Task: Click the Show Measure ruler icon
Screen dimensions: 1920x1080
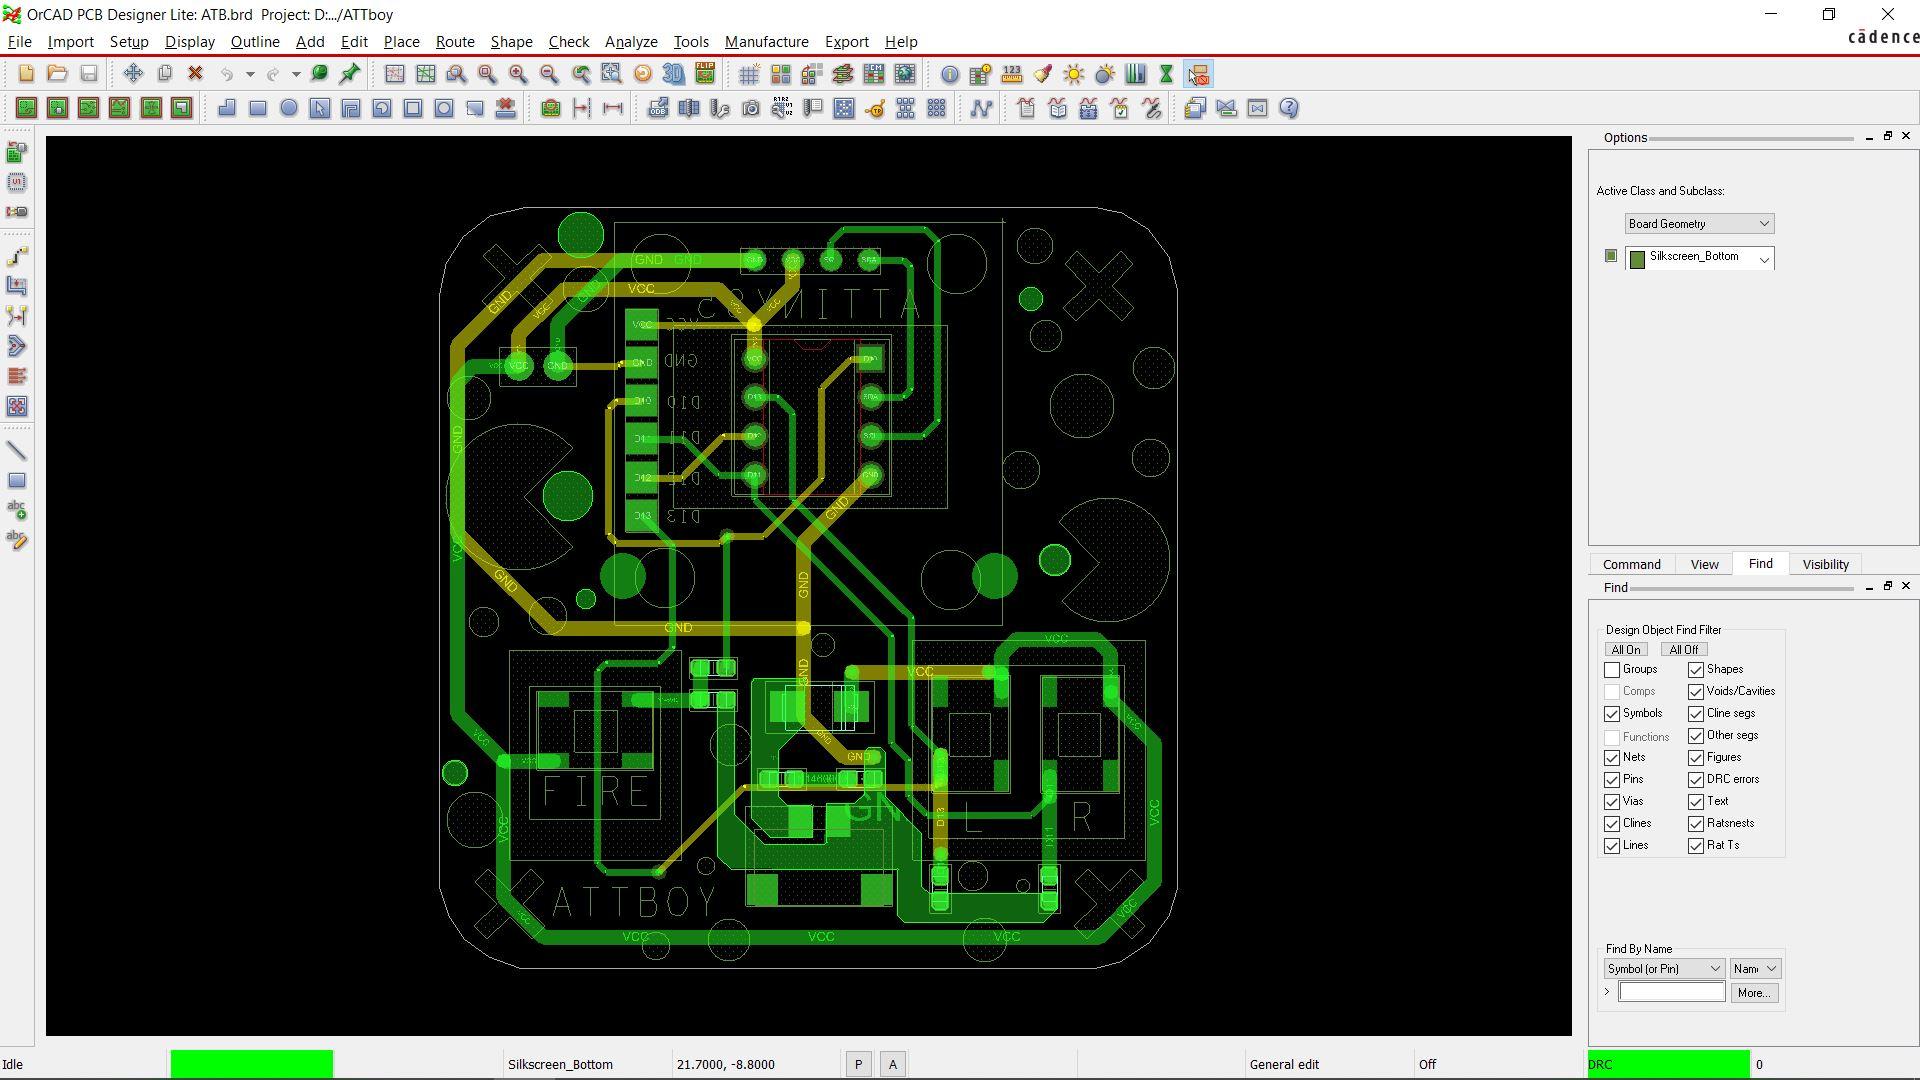Action: 1012,74
